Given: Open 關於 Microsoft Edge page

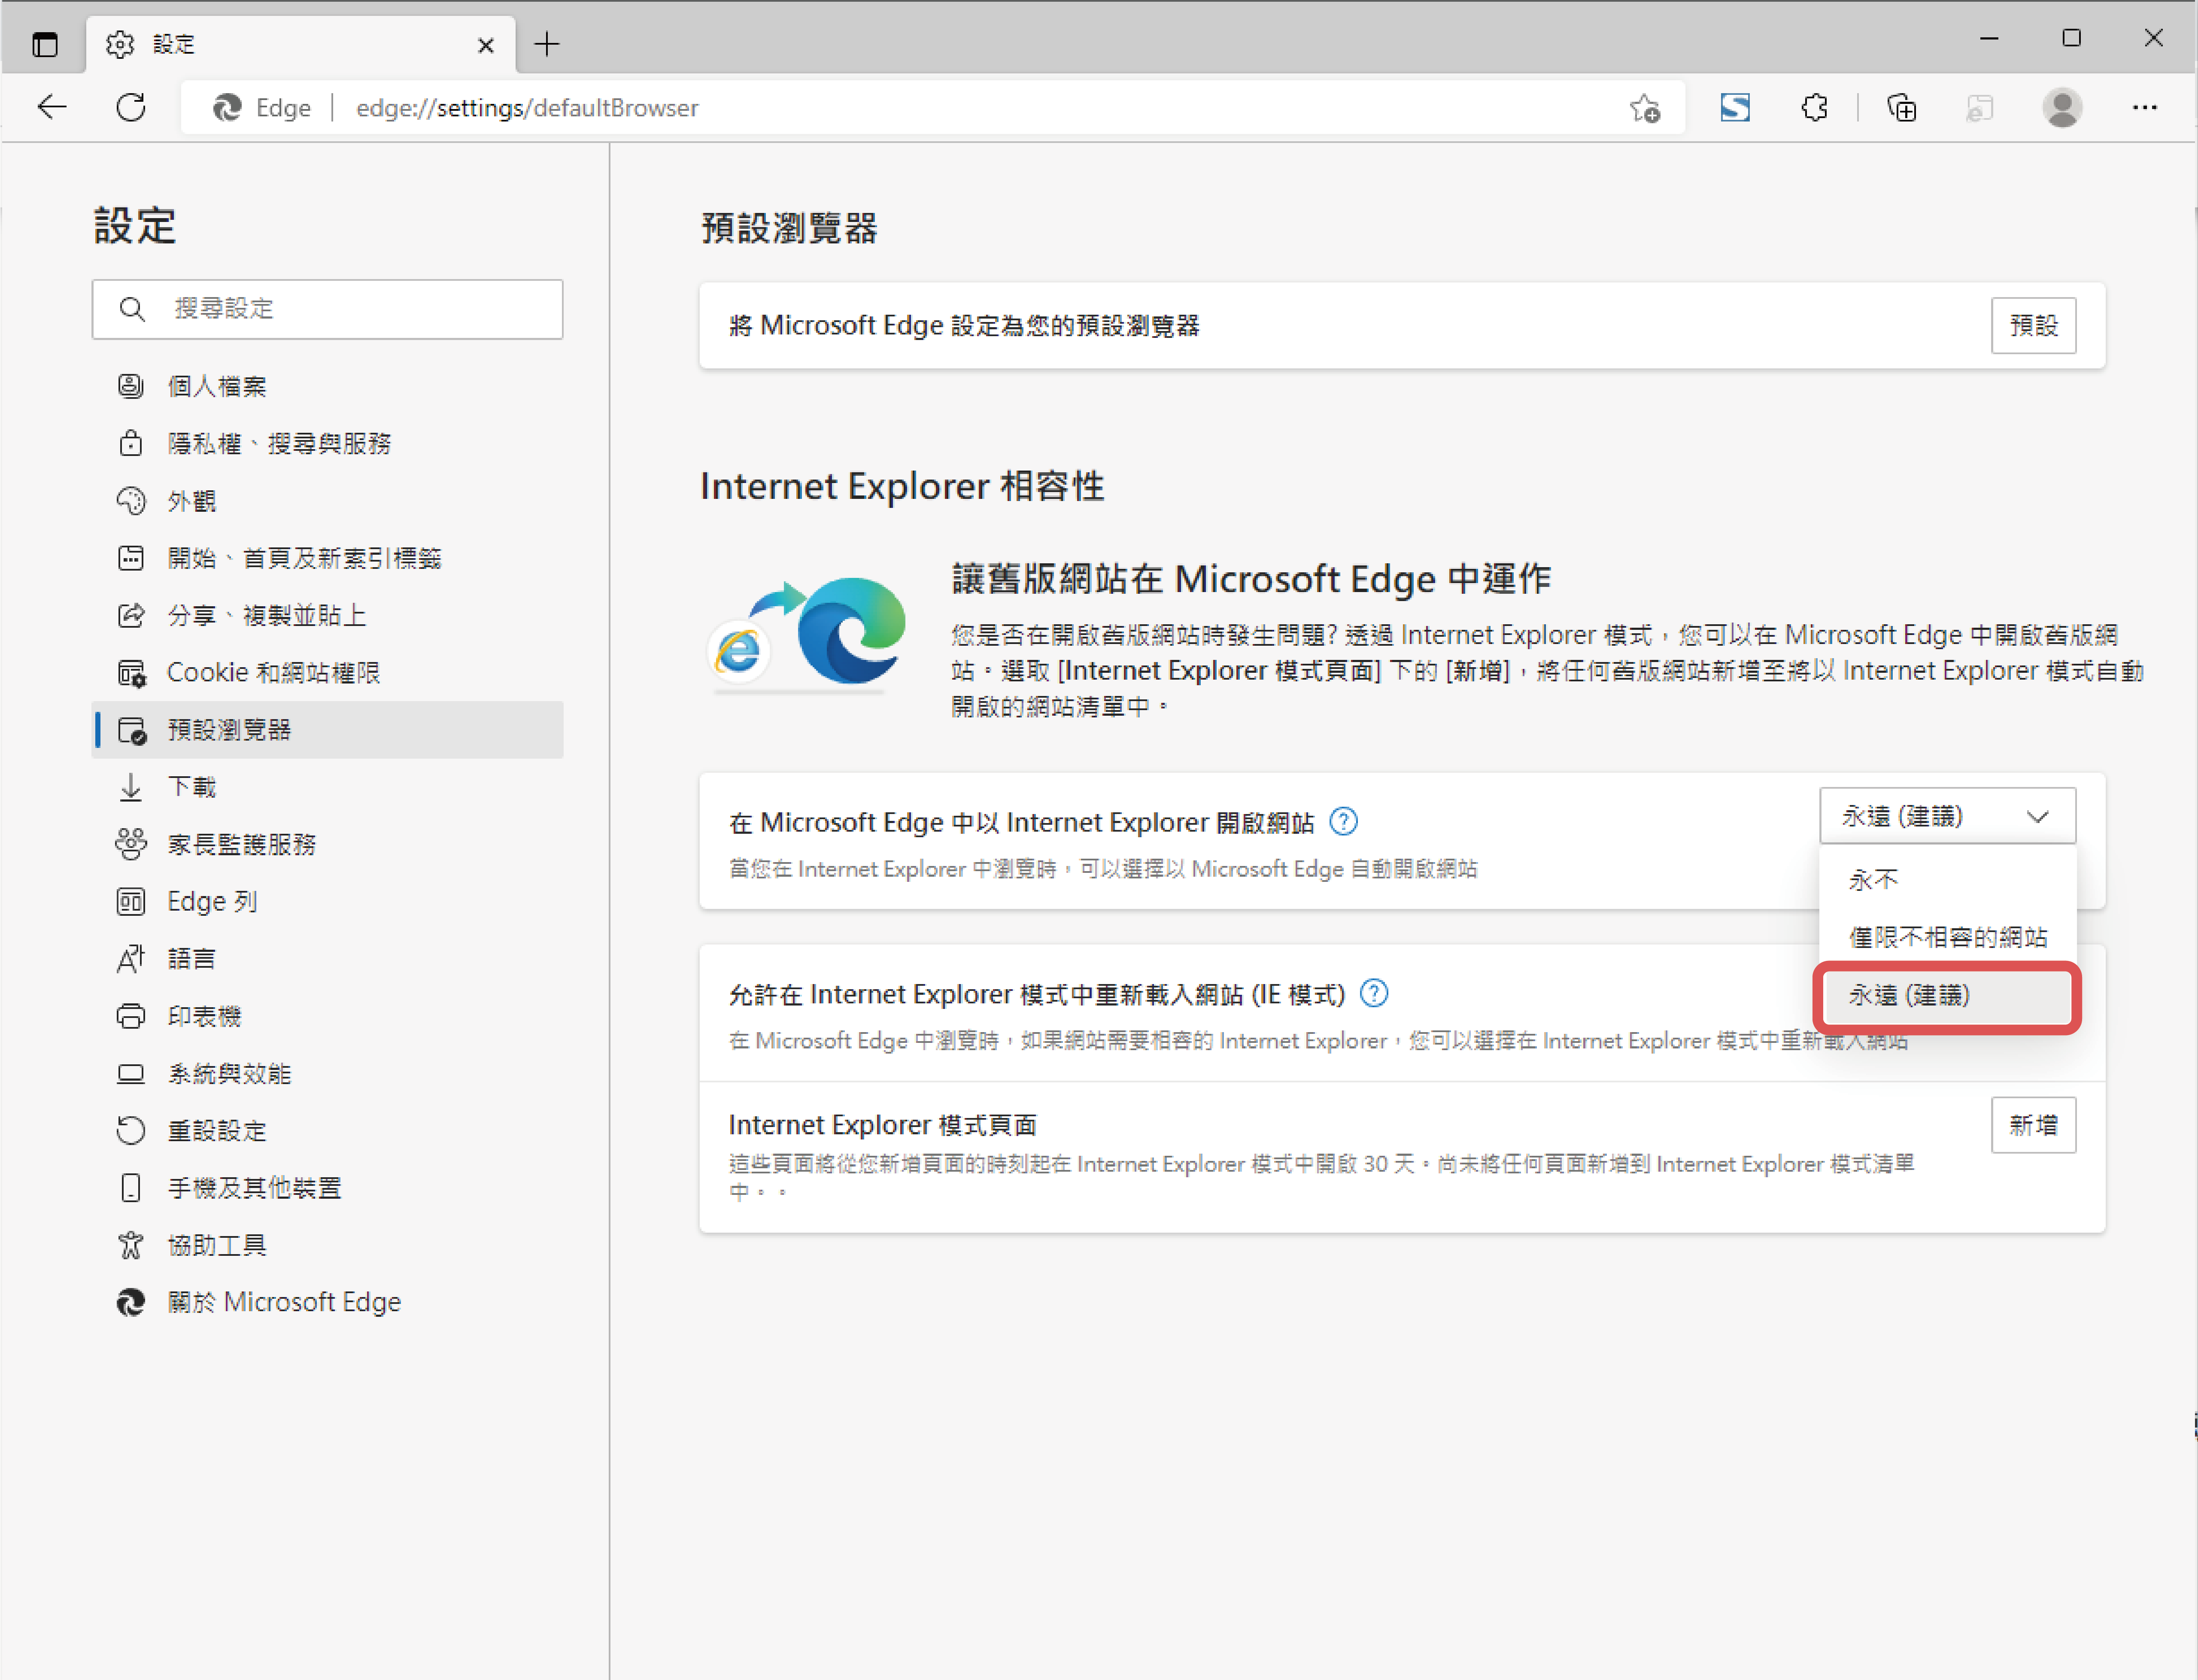Looking at the screenshot, I should pyautogui.click(x=328, y=1302).
